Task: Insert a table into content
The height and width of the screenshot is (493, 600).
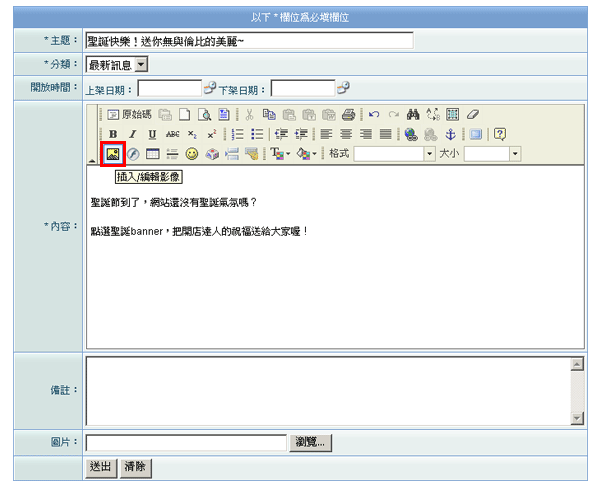Action: pyautogui.click(x=152, y=154)
